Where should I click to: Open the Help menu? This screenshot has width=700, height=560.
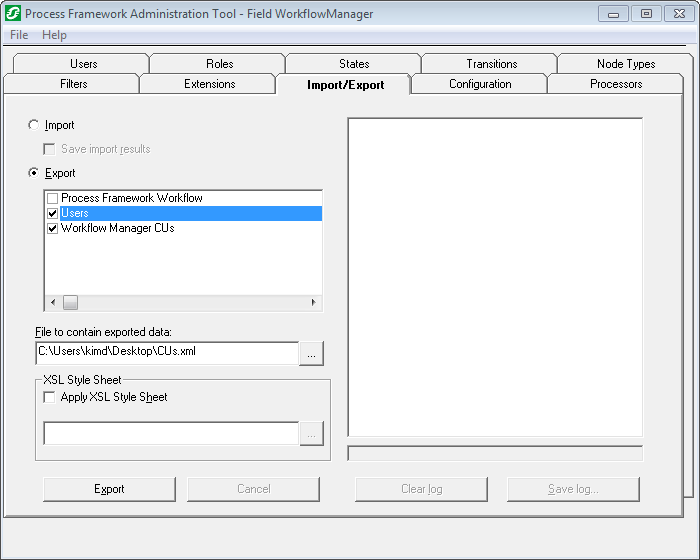tap(54, 35)
